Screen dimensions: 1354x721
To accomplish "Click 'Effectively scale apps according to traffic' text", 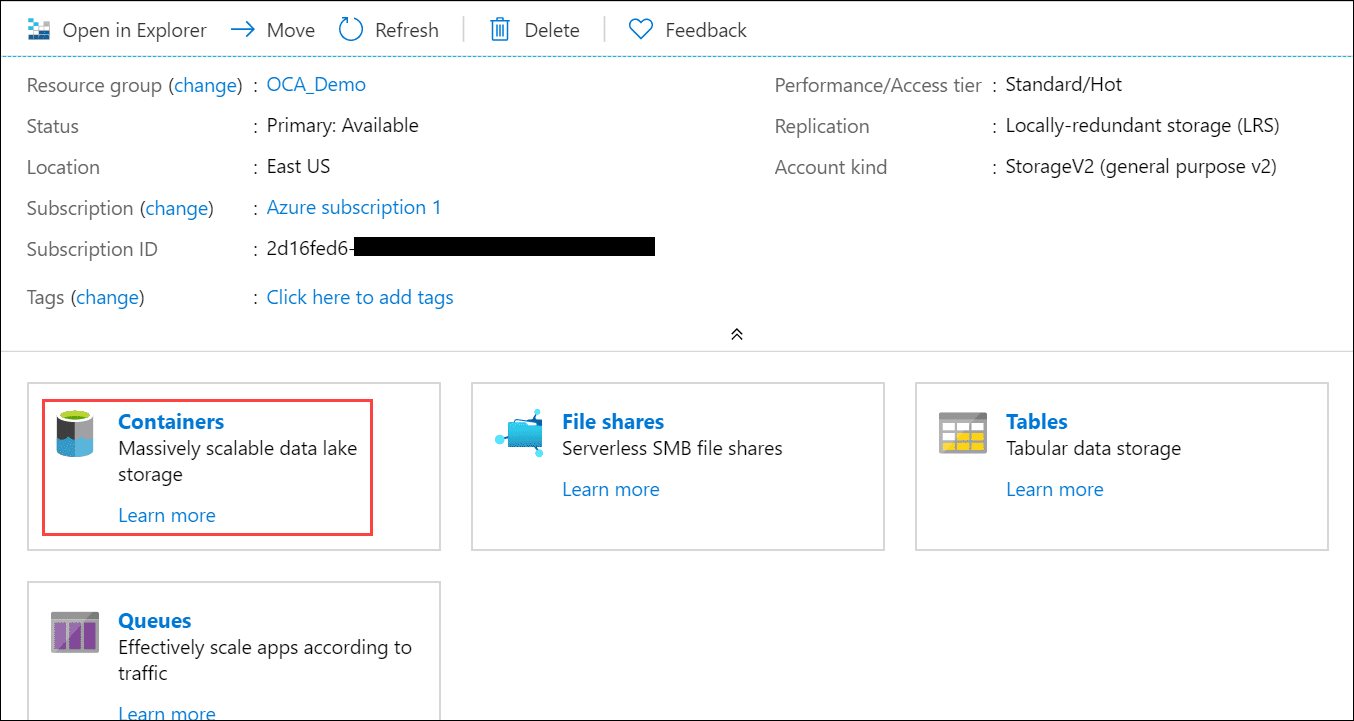I will coord(265,660).
